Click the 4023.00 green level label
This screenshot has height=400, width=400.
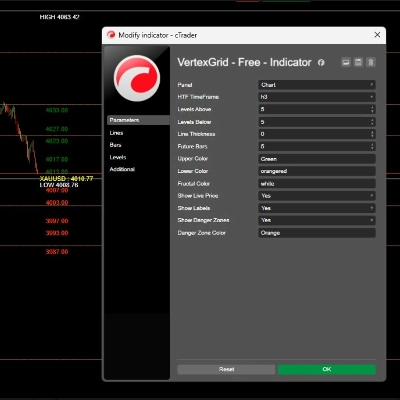(x=57, y=141)
